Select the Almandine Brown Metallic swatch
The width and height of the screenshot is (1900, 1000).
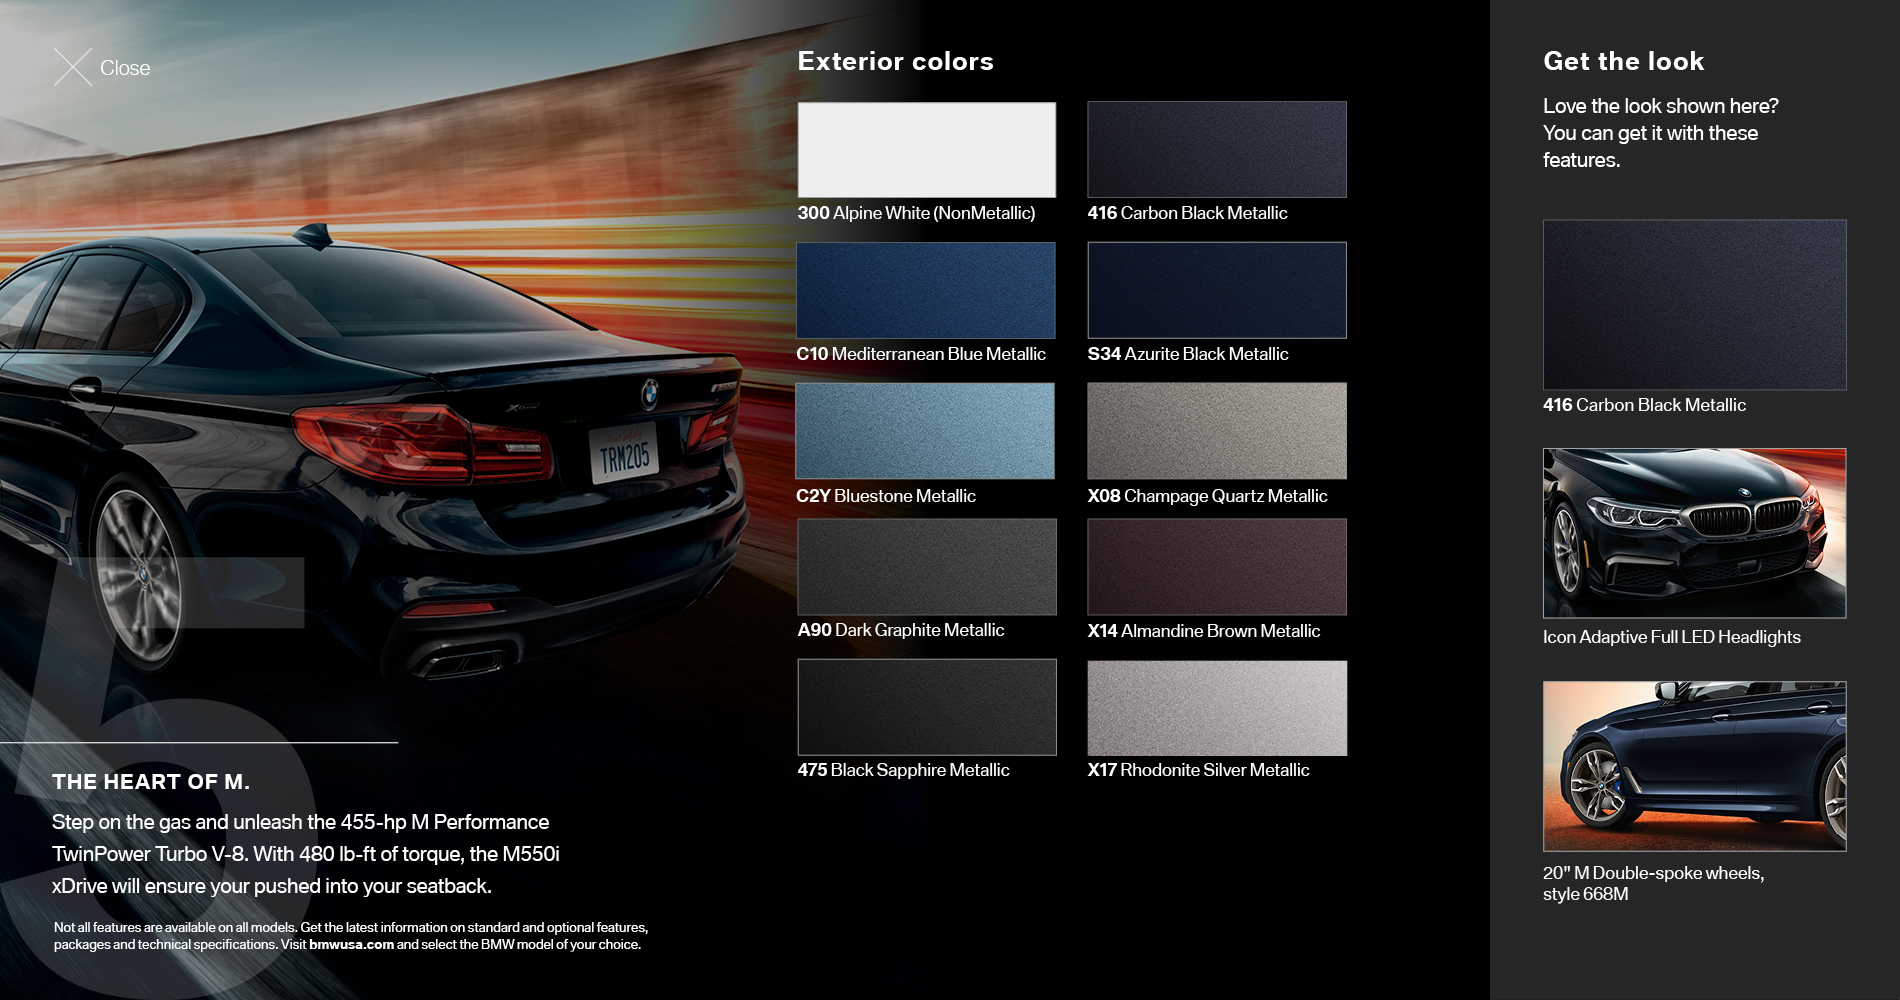1217,566
